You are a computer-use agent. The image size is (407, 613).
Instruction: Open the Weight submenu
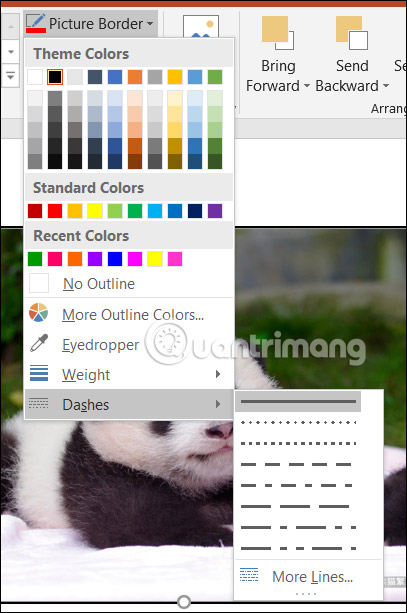tap(129, 375)
